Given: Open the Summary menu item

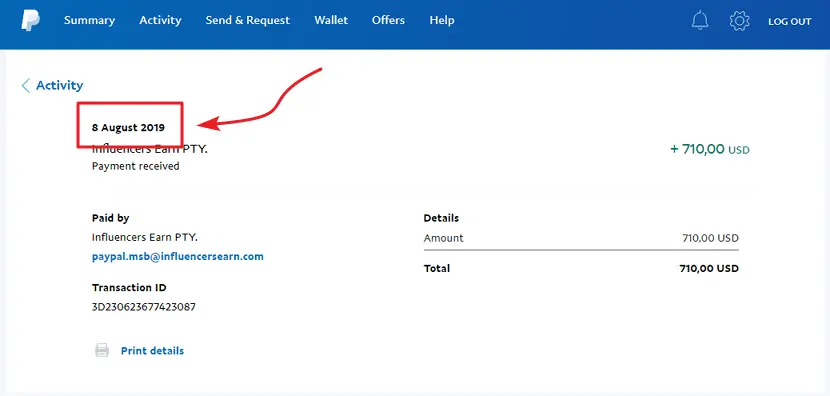Looking at the screenshot, I should pos(89,20).
